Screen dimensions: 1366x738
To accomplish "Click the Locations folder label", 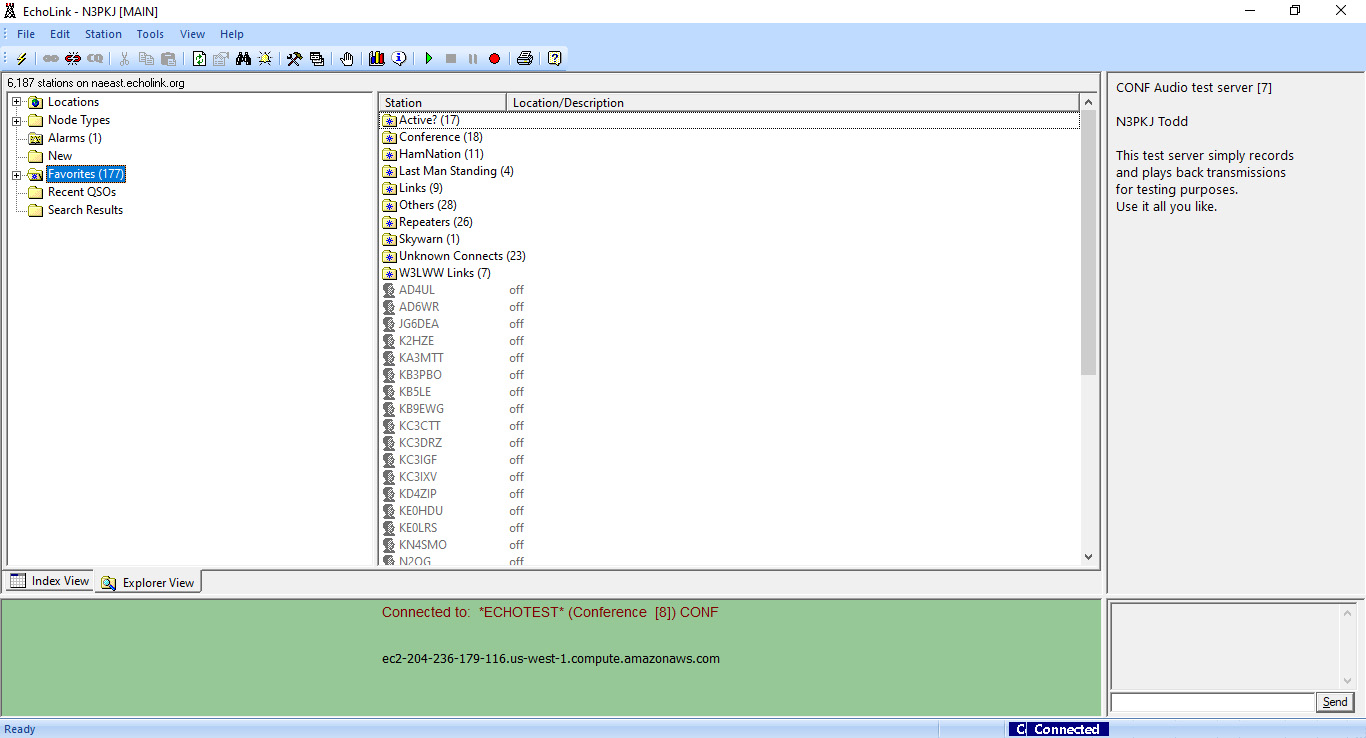I will coord(73,102).
